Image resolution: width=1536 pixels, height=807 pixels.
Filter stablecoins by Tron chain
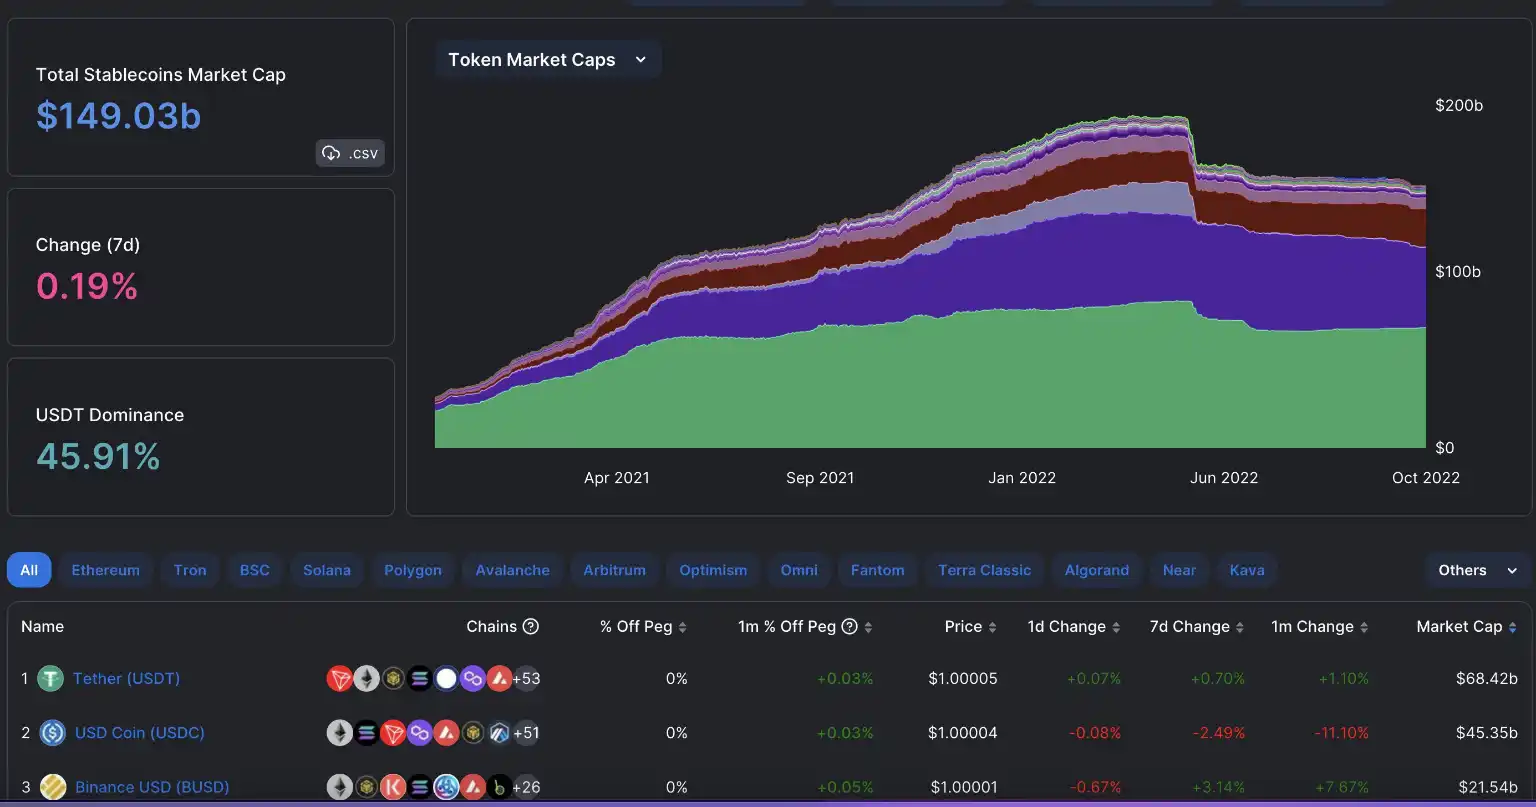(x=190, y=570)
